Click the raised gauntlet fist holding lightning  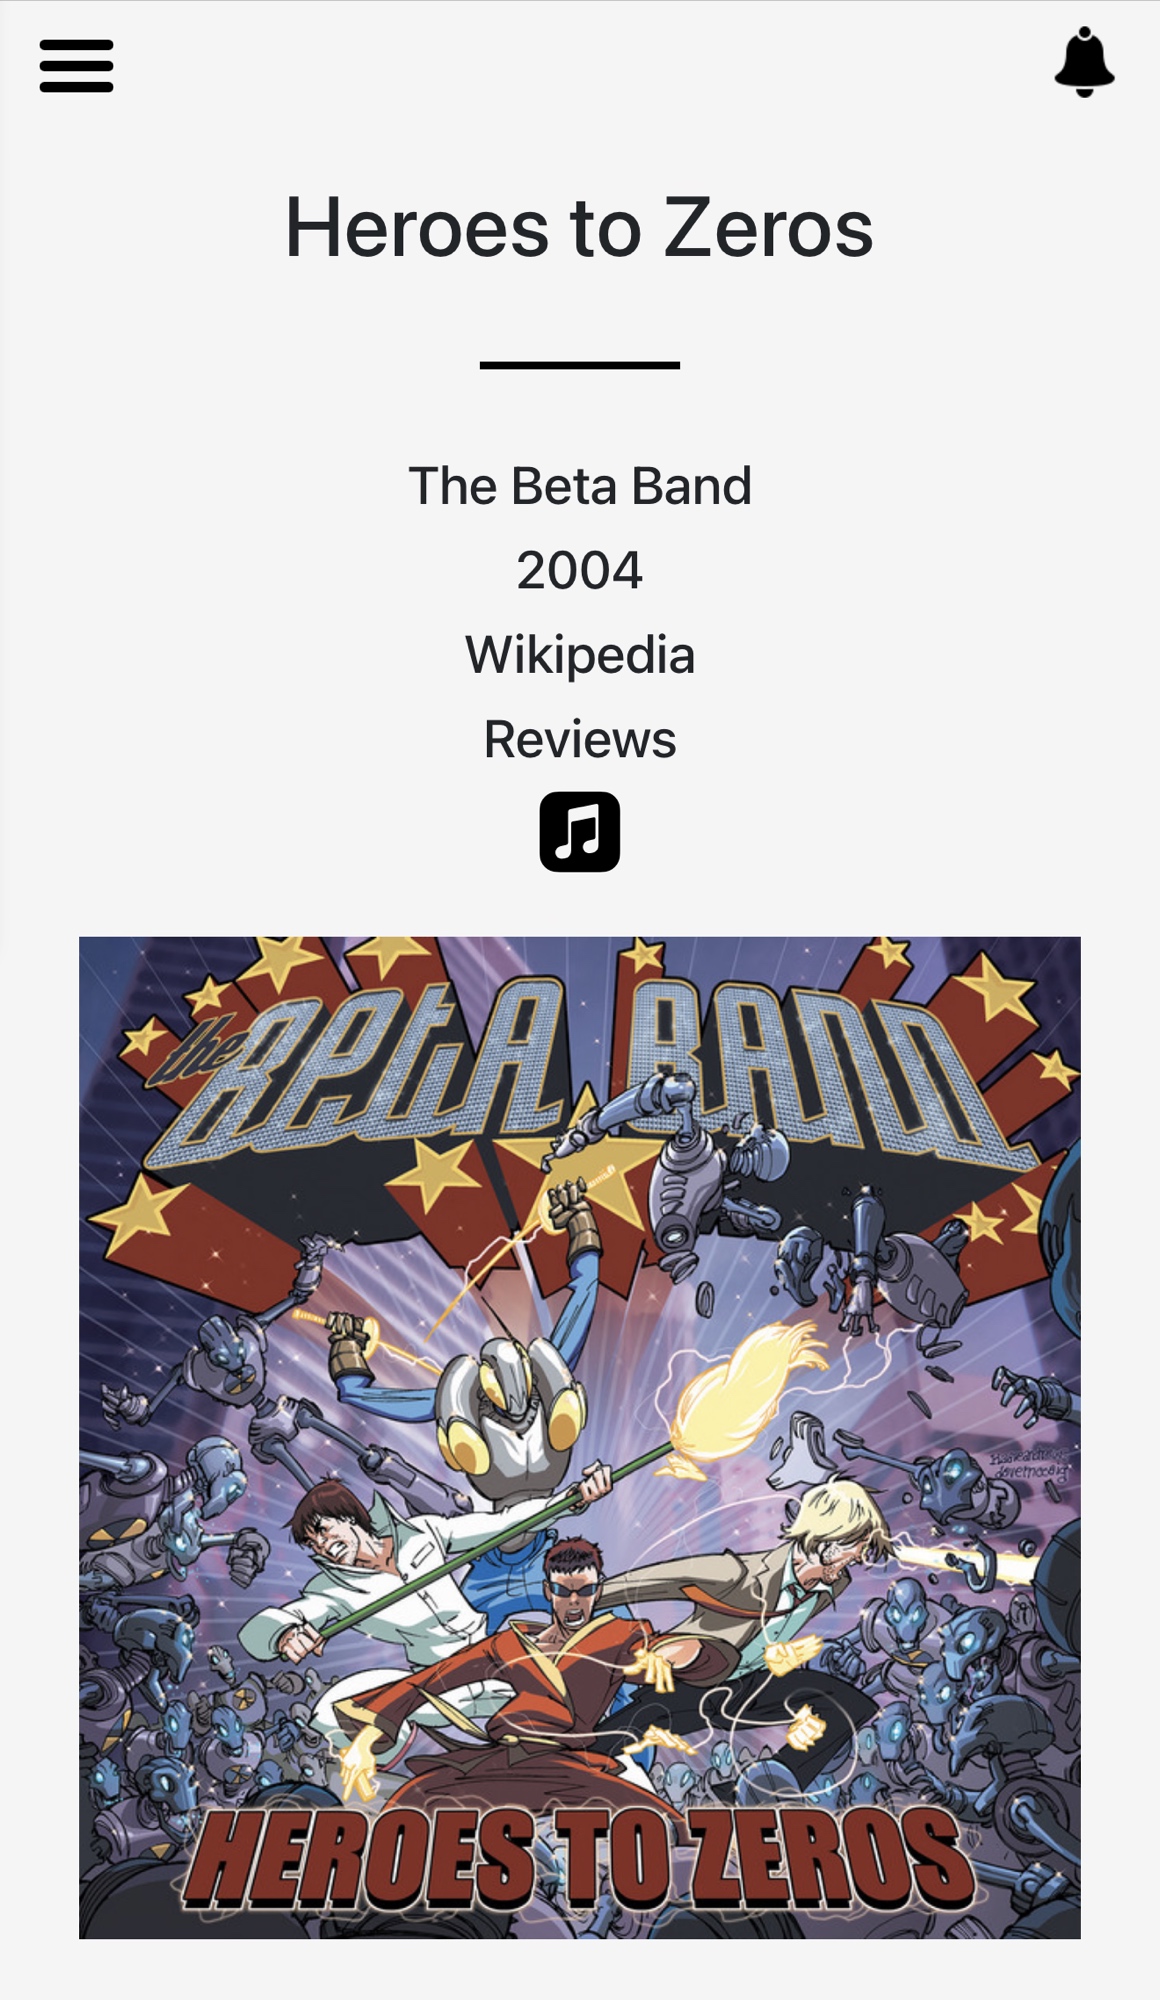click(x=573, y=1212)
